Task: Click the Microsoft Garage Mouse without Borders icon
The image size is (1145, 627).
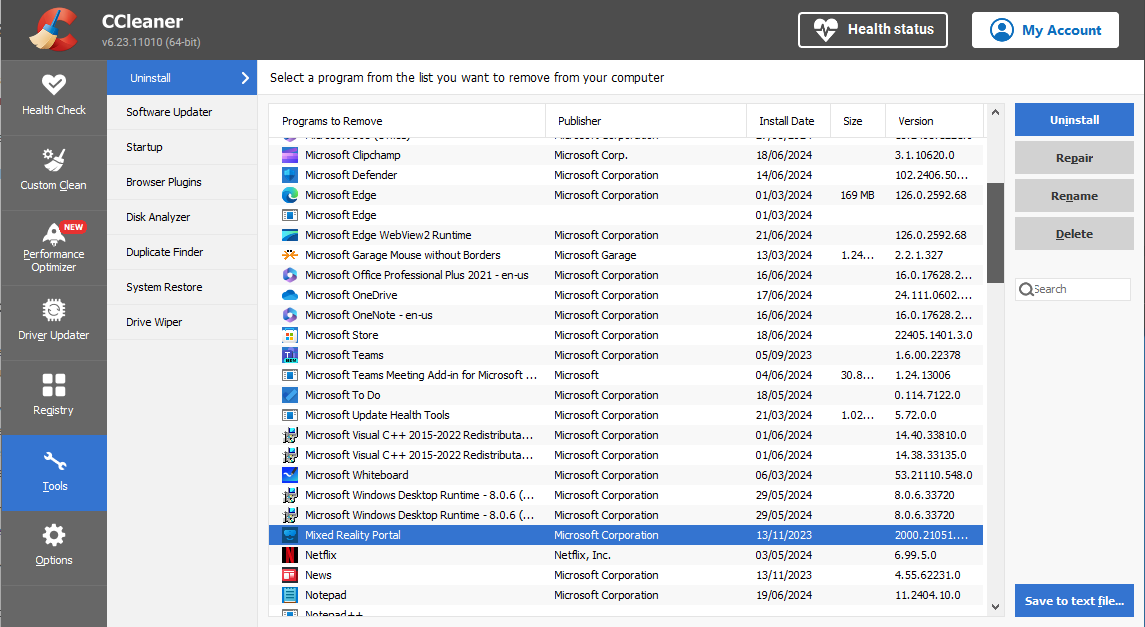Action: (x=290, y=255)
